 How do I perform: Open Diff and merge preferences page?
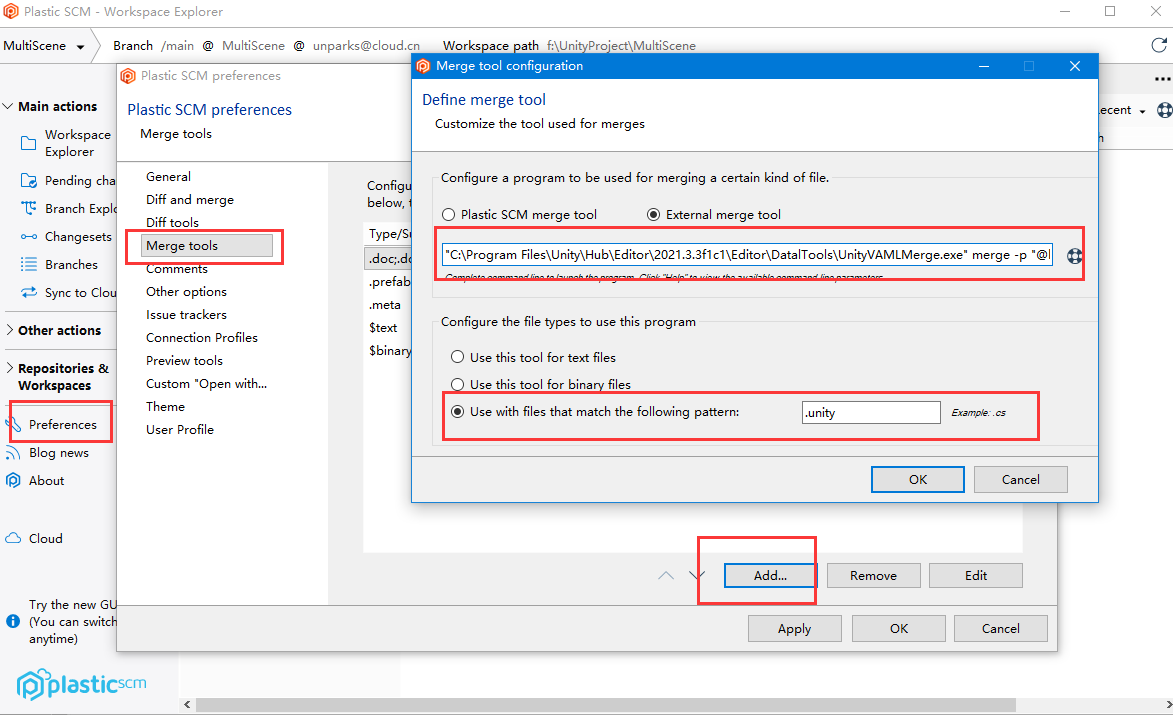click(x=190, y=200)
